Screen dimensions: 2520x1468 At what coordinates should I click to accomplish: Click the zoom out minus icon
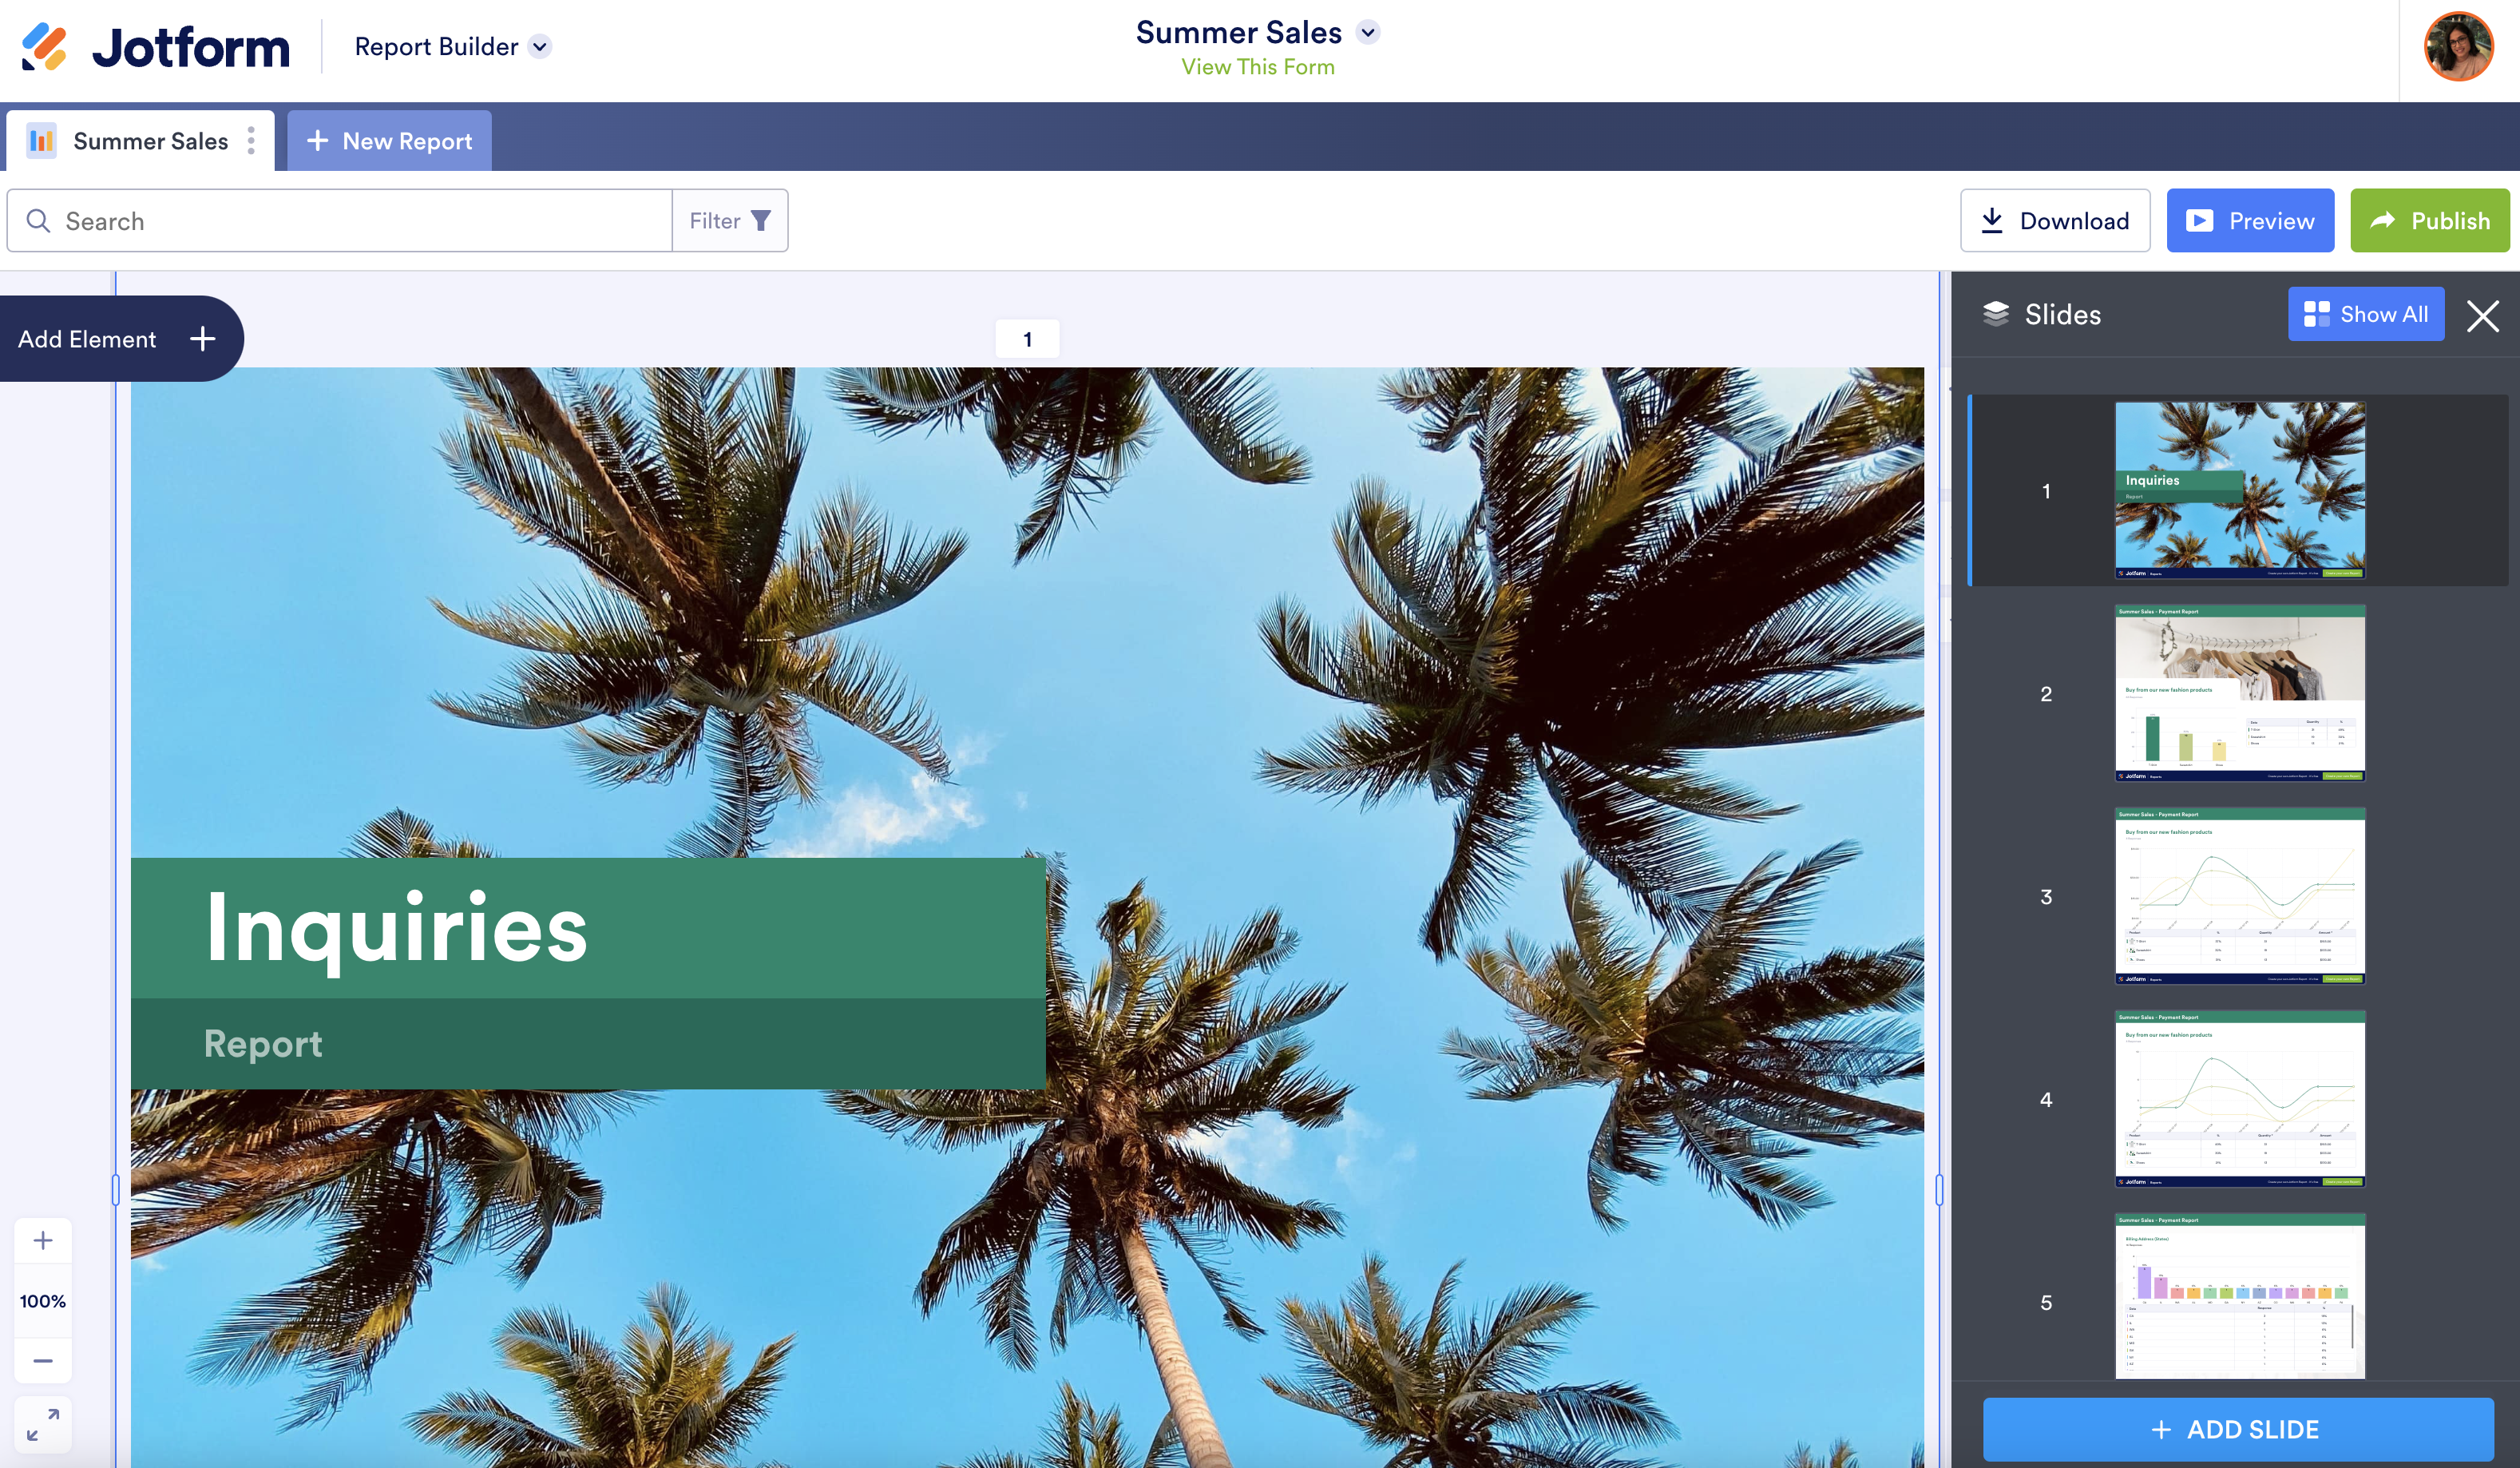(43, 1360)
